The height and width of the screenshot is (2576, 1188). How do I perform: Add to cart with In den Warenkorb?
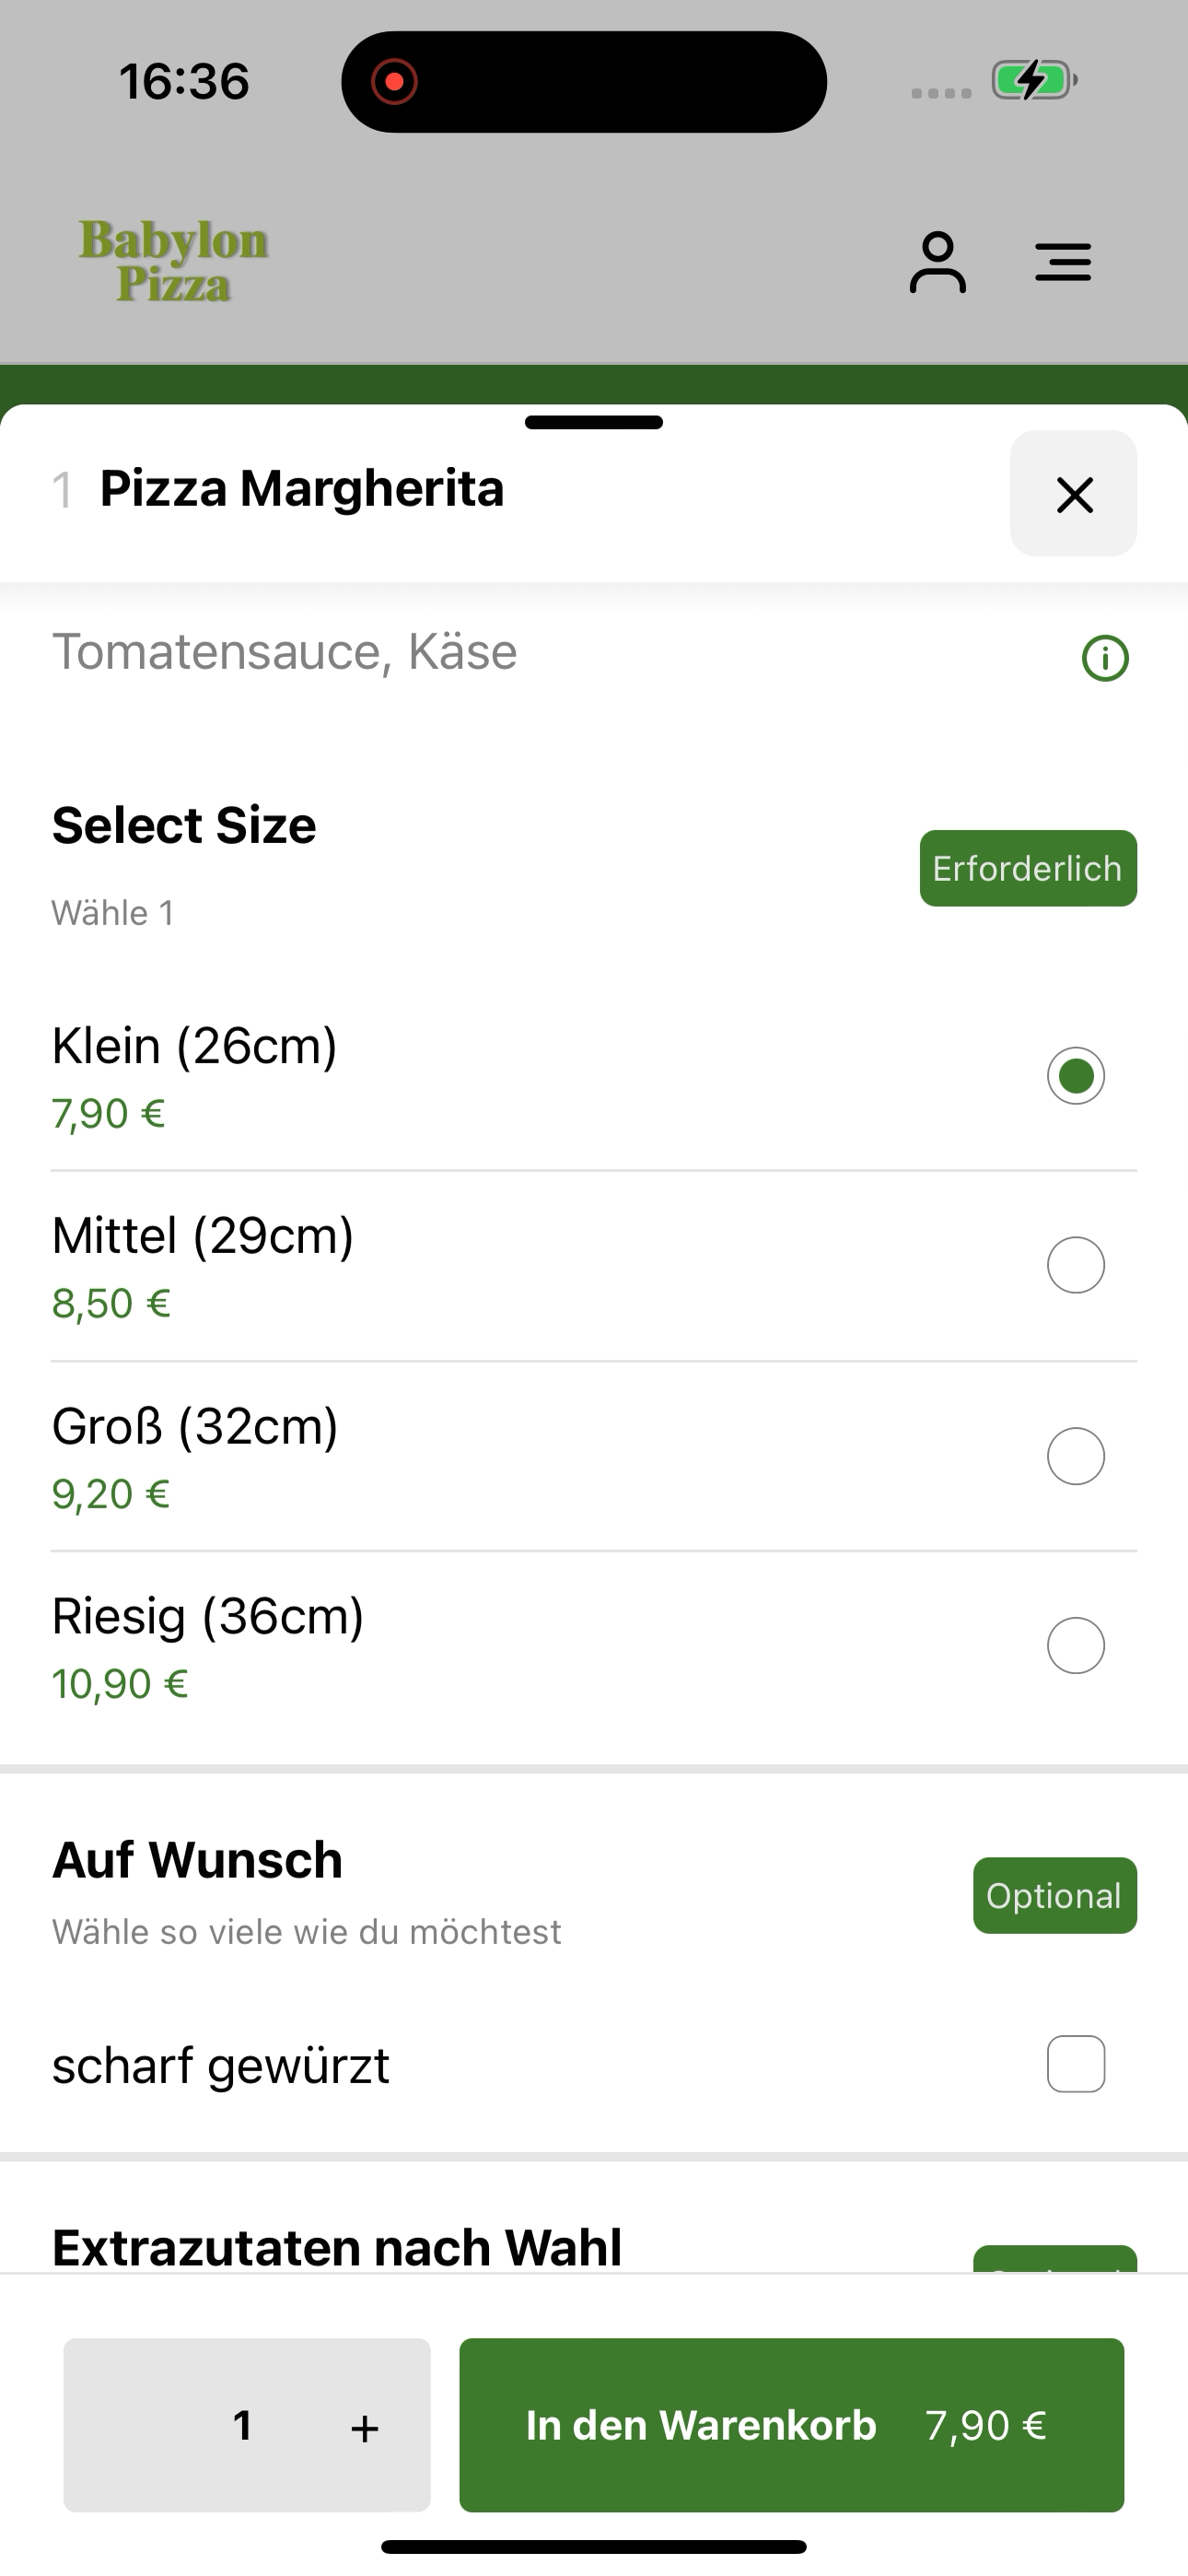(791, 2425)
